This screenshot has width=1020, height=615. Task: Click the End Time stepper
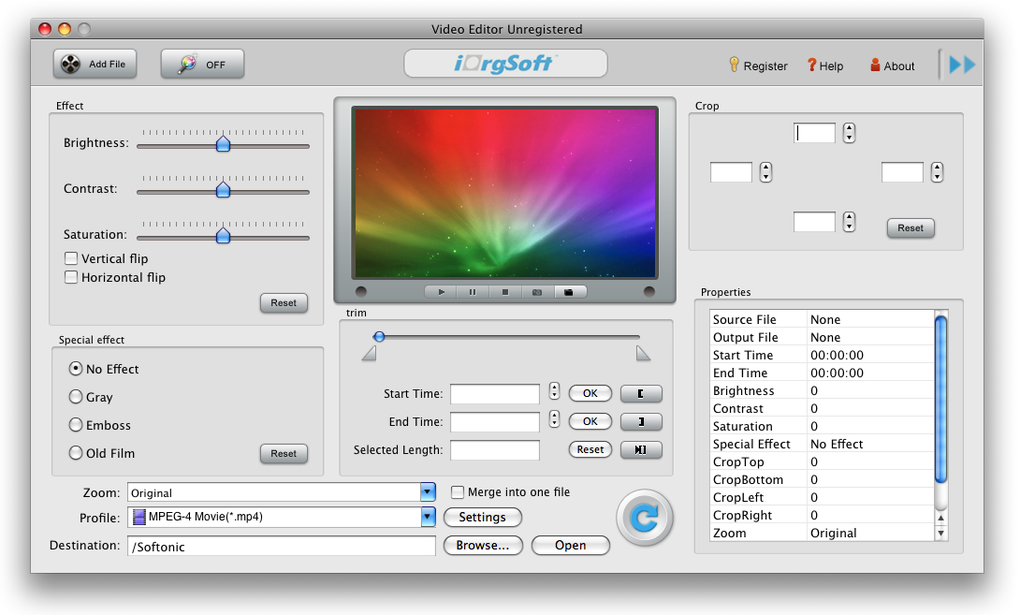pos(554,418)
